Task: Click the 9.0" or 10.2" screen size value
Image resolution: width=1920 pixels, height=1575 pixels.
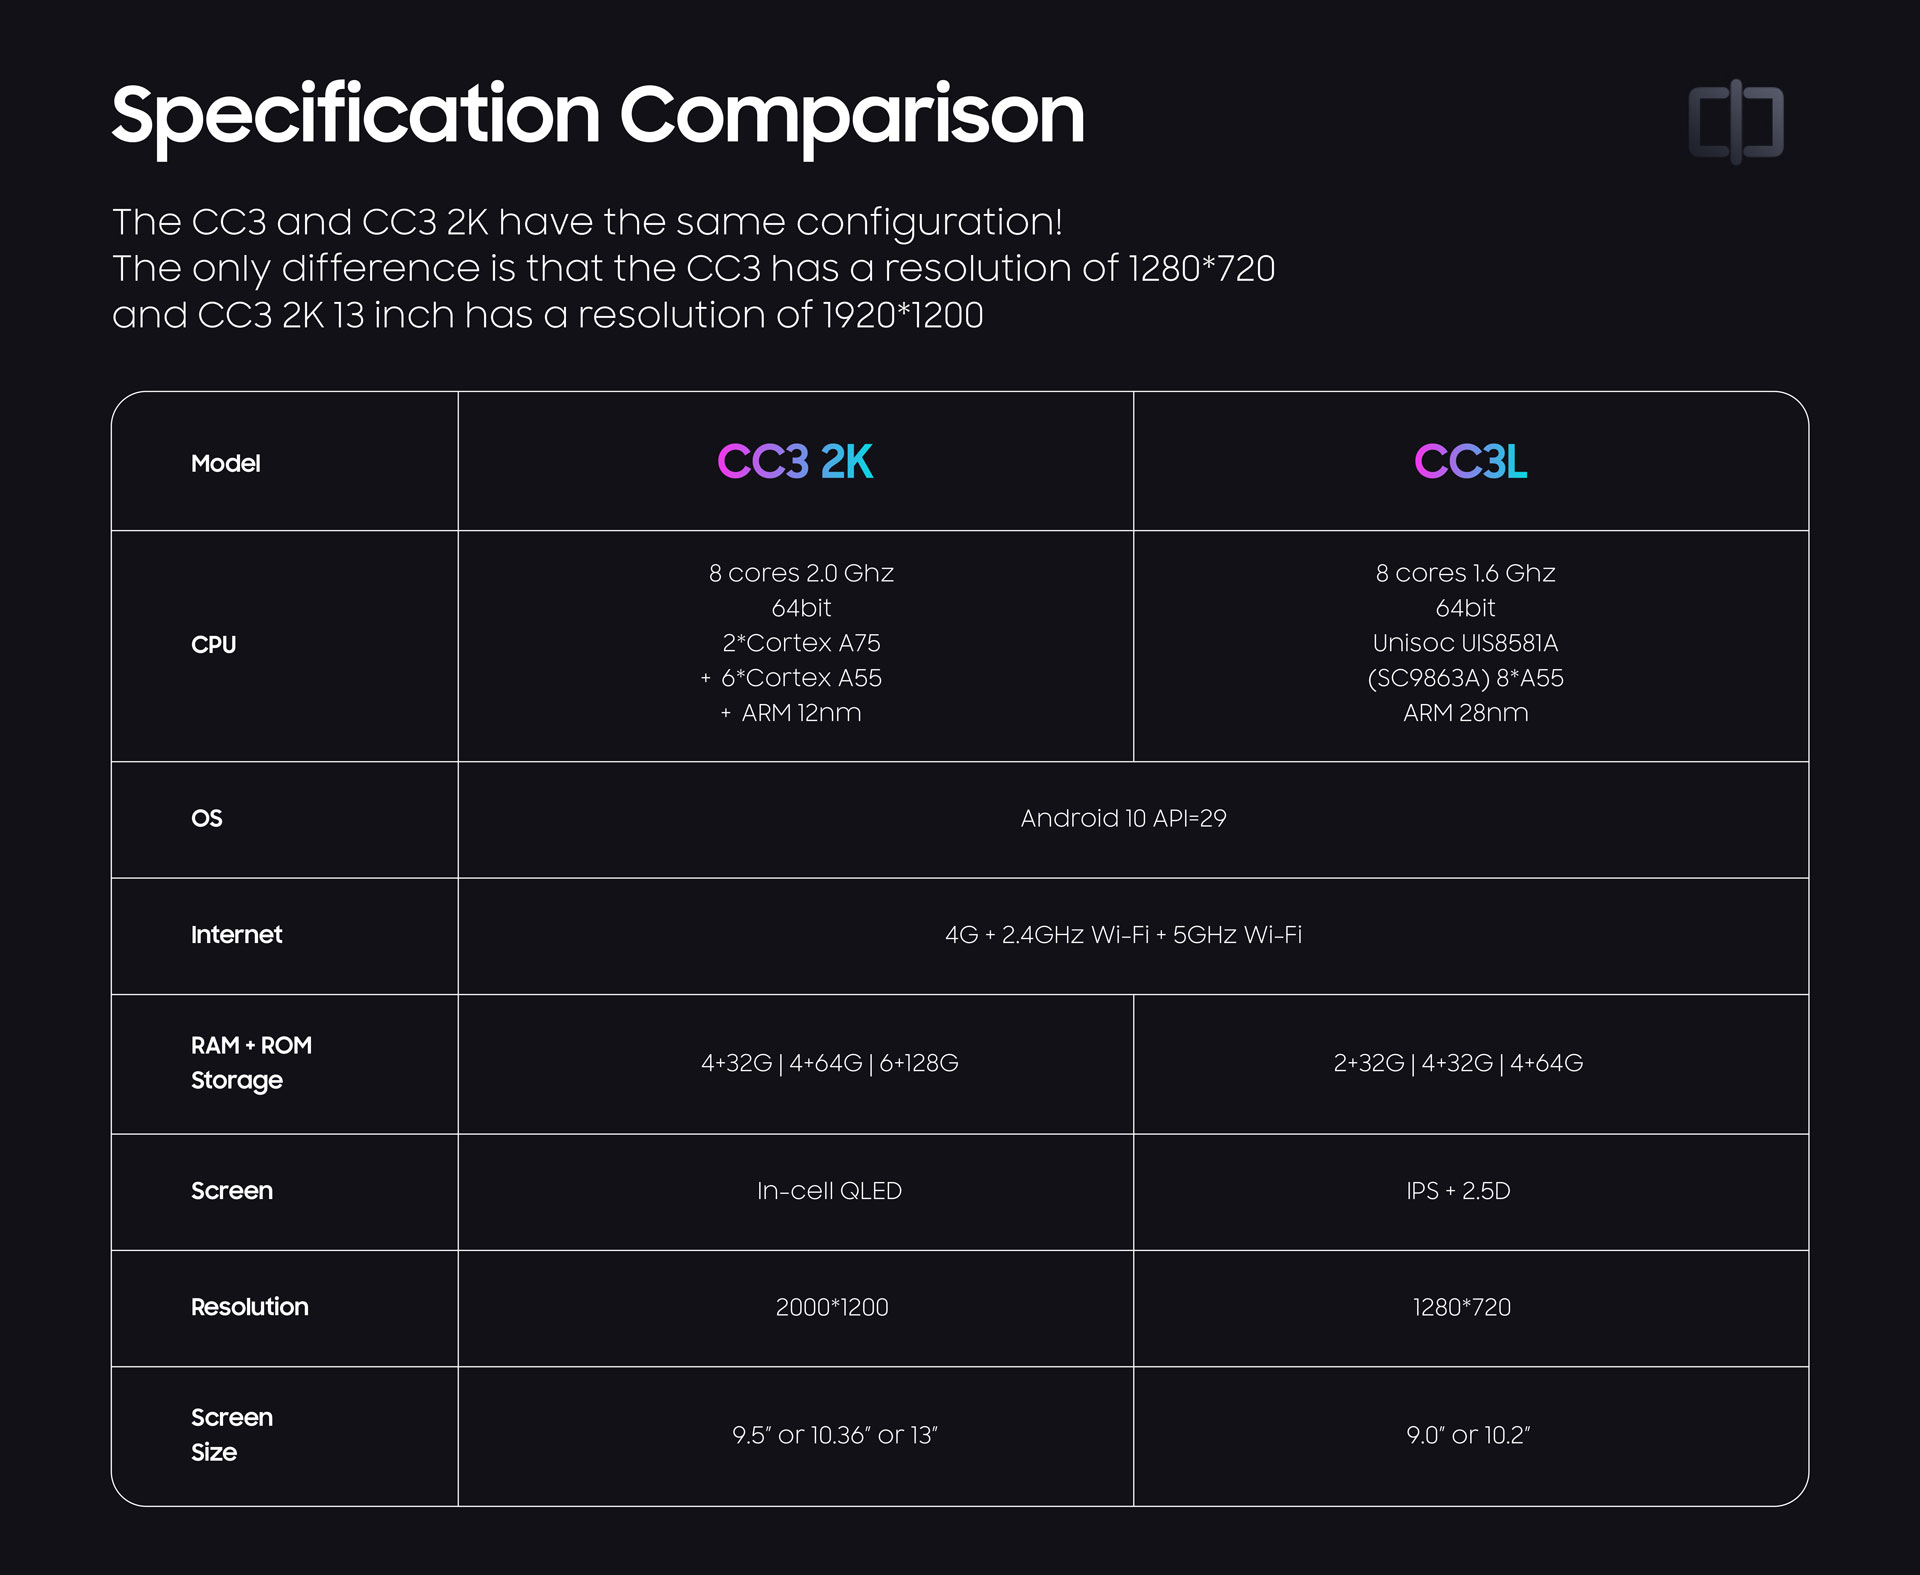Action: click(x=1468, y=1435)
